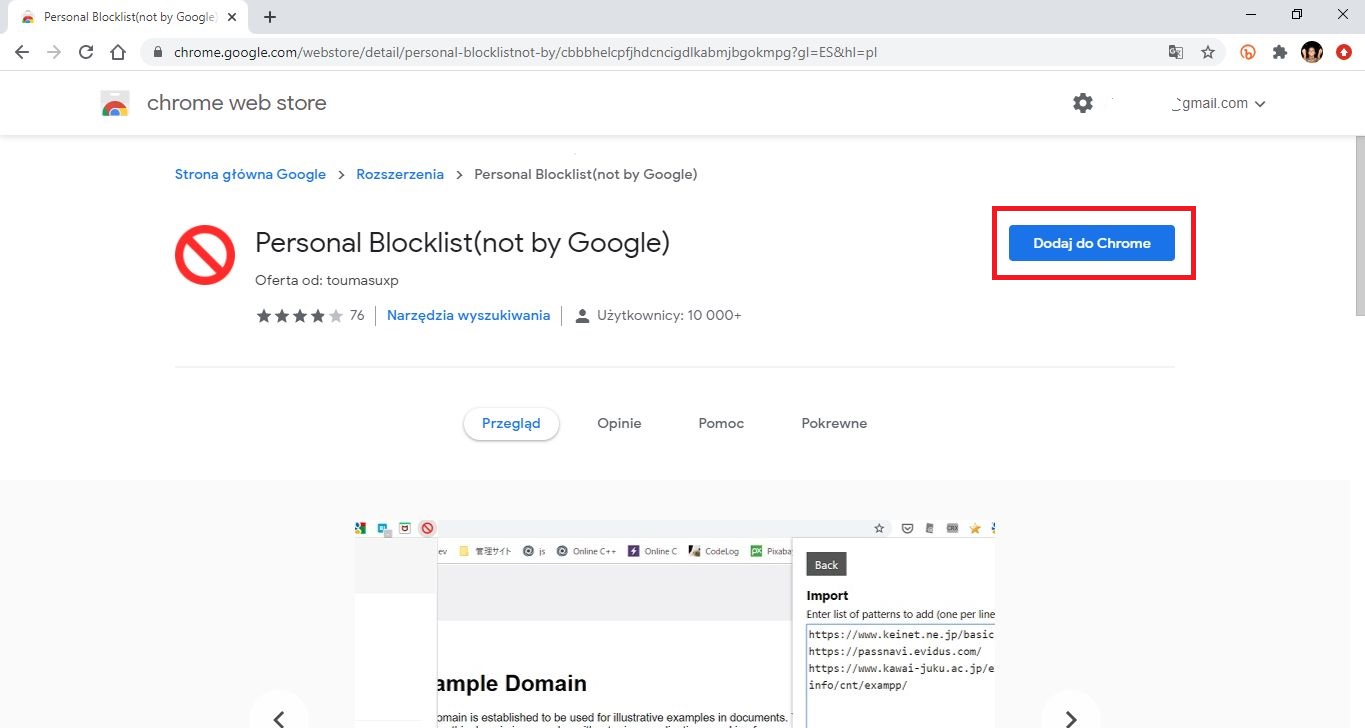Screen dimensions: 1365x728
Task: Click the orange extension icon beside bookmark star
Action: pyautogui.click(x=1248, y=52)
